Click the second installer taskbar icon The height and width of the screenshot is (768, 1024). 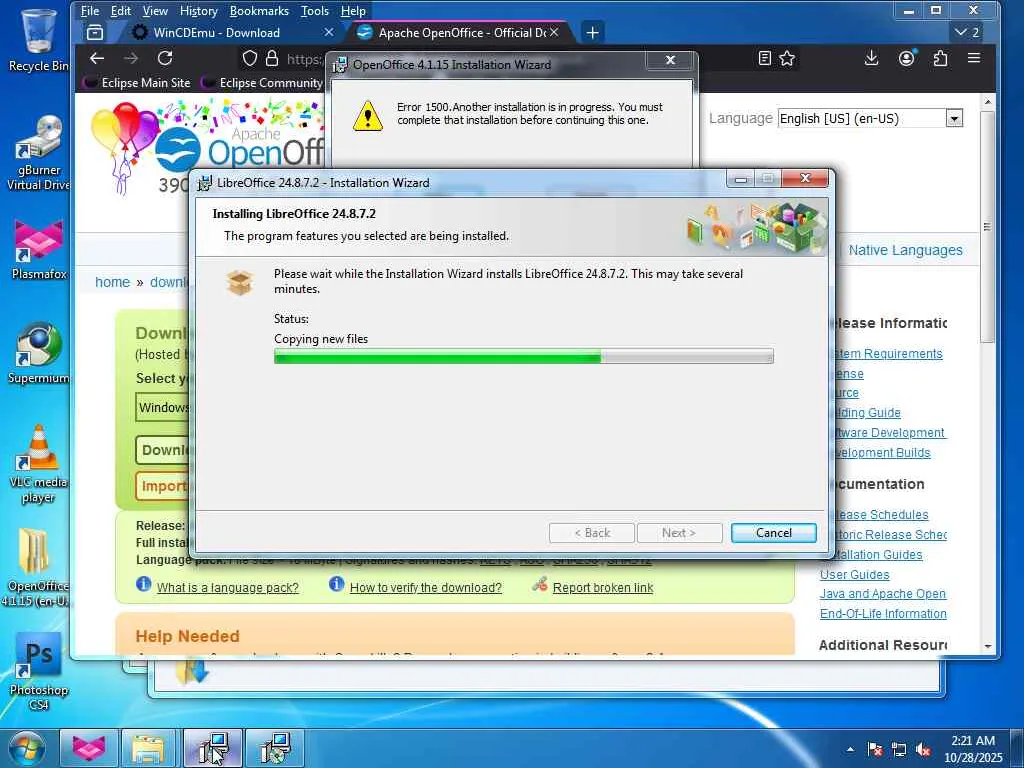click(274, 748)
